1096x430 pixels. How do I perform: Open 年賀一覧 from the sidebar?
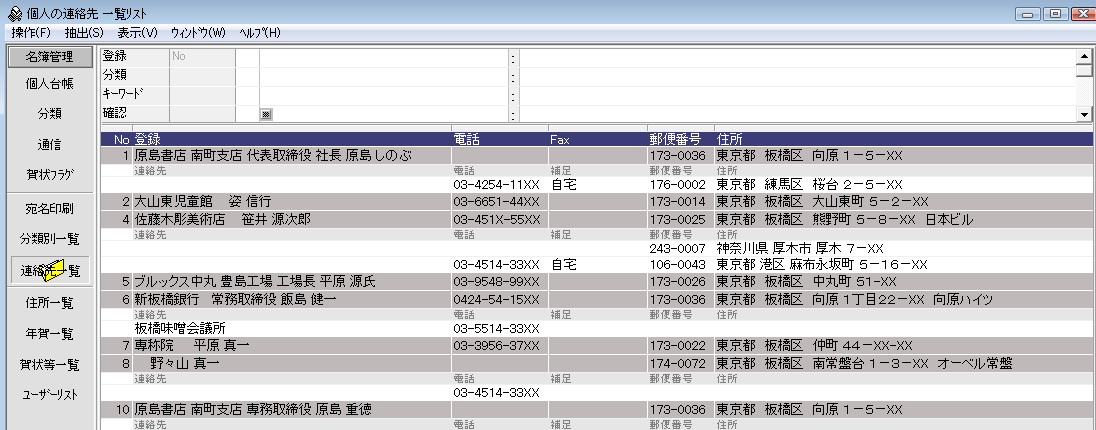coord(50,333)
